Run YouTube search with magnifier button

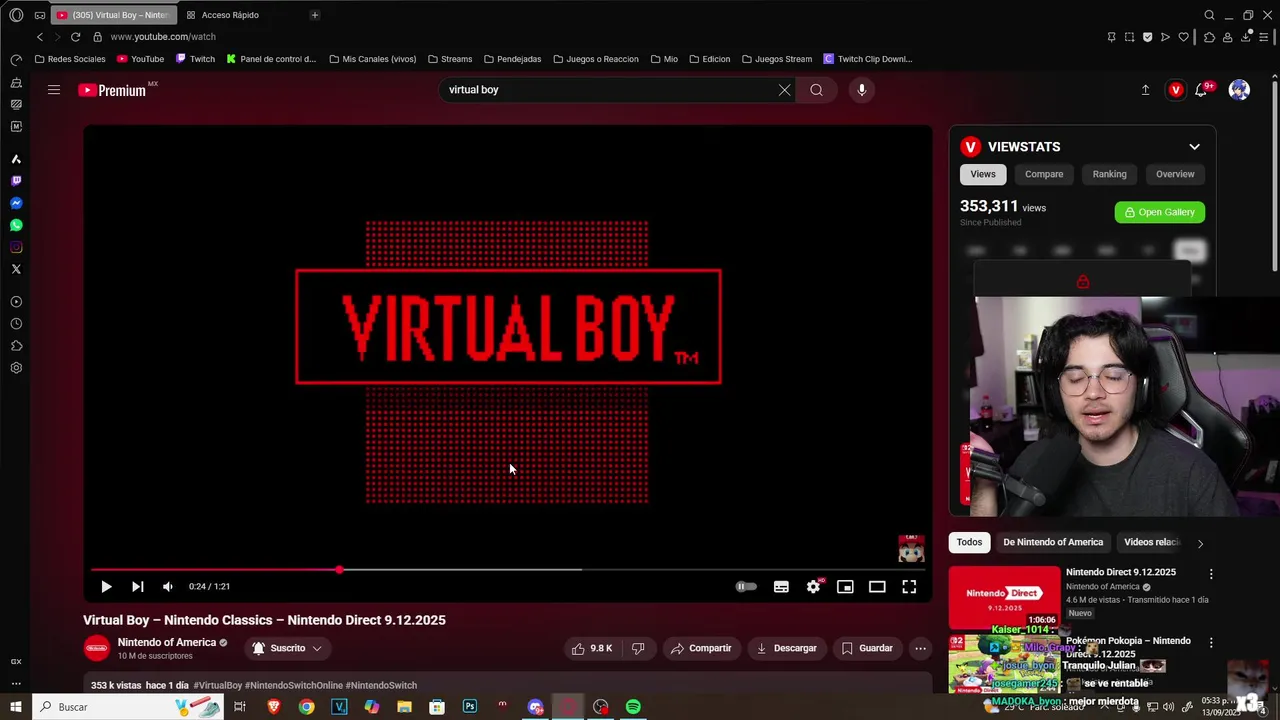pos(817,90)
